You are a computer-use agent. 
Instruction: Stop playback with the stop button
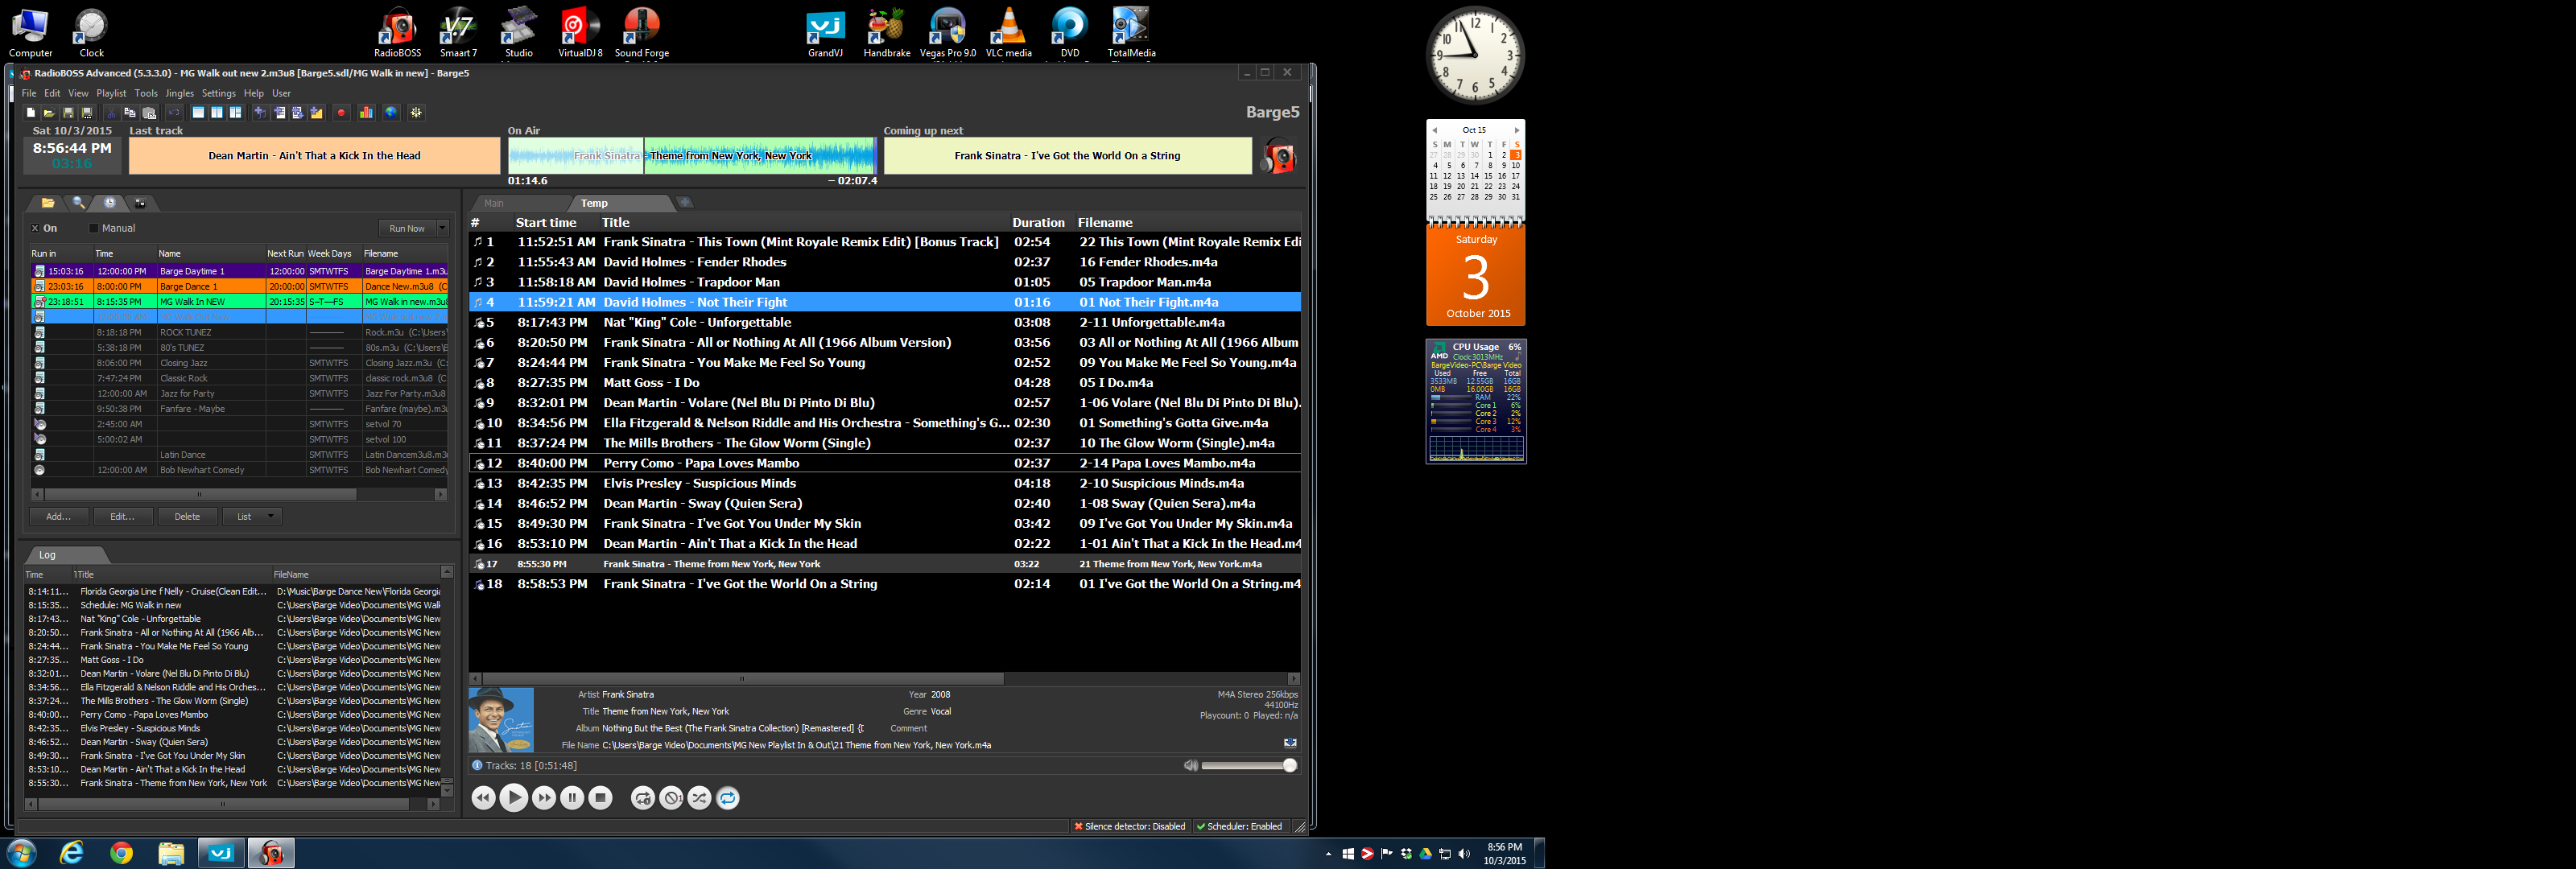click(x=600, y=798)
